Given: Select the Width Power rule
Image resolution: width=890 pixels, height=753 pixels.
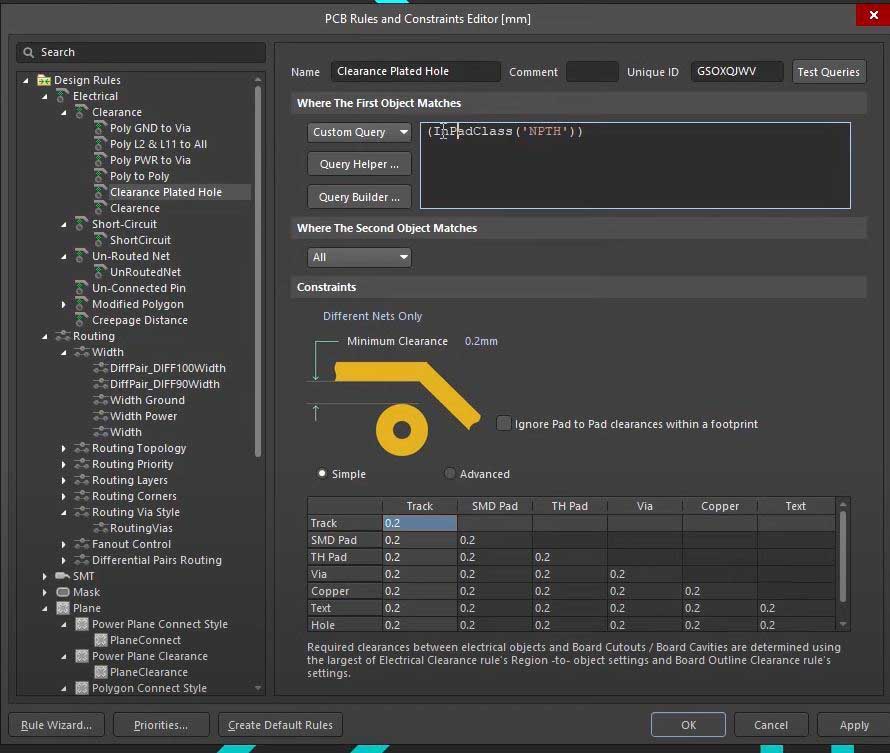Looking at the screenshot, I should coord(143,416).
